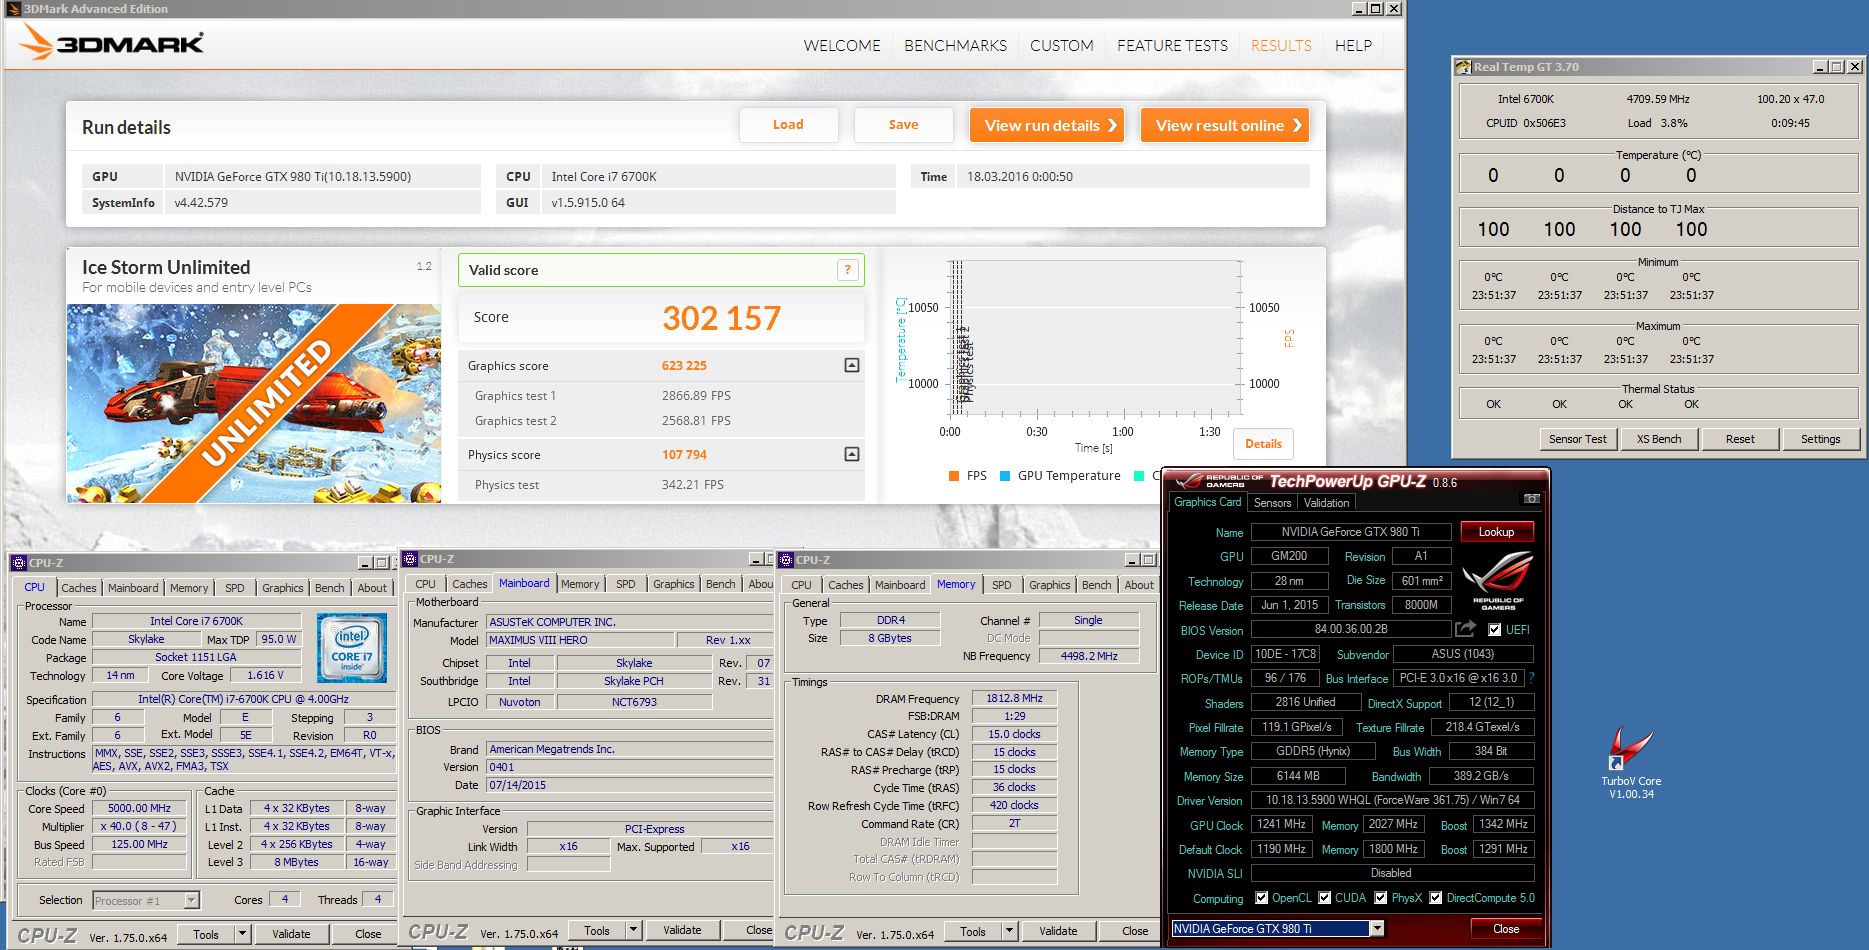The height and width of the screenshot is (950, 1869).
Task: Click the Ice Storm Unlimited thumbnail image
Action: (x=254, y=403)
